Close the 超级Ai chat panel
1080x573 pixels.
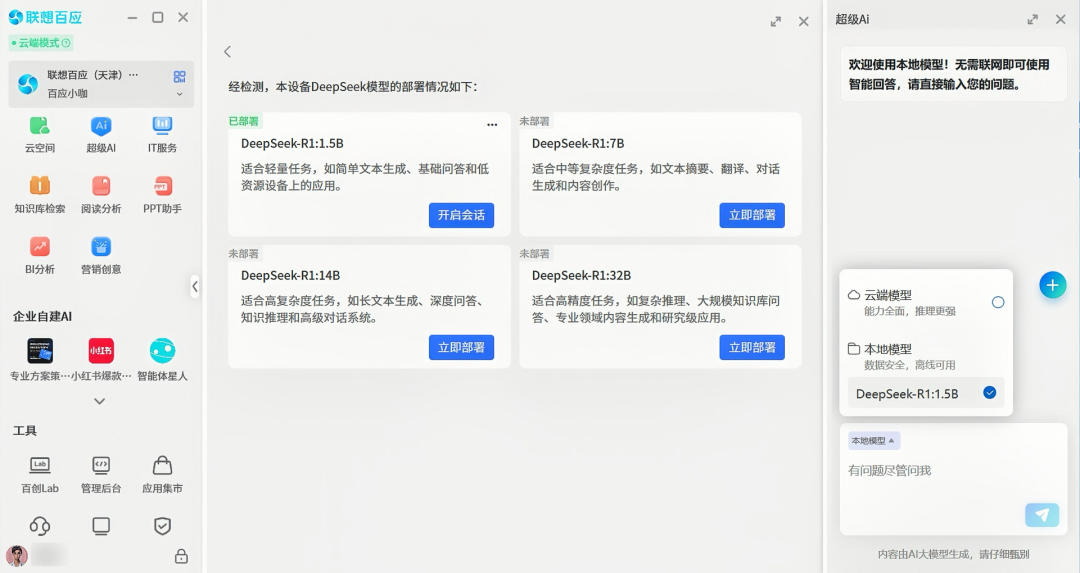click(1061, 19)
